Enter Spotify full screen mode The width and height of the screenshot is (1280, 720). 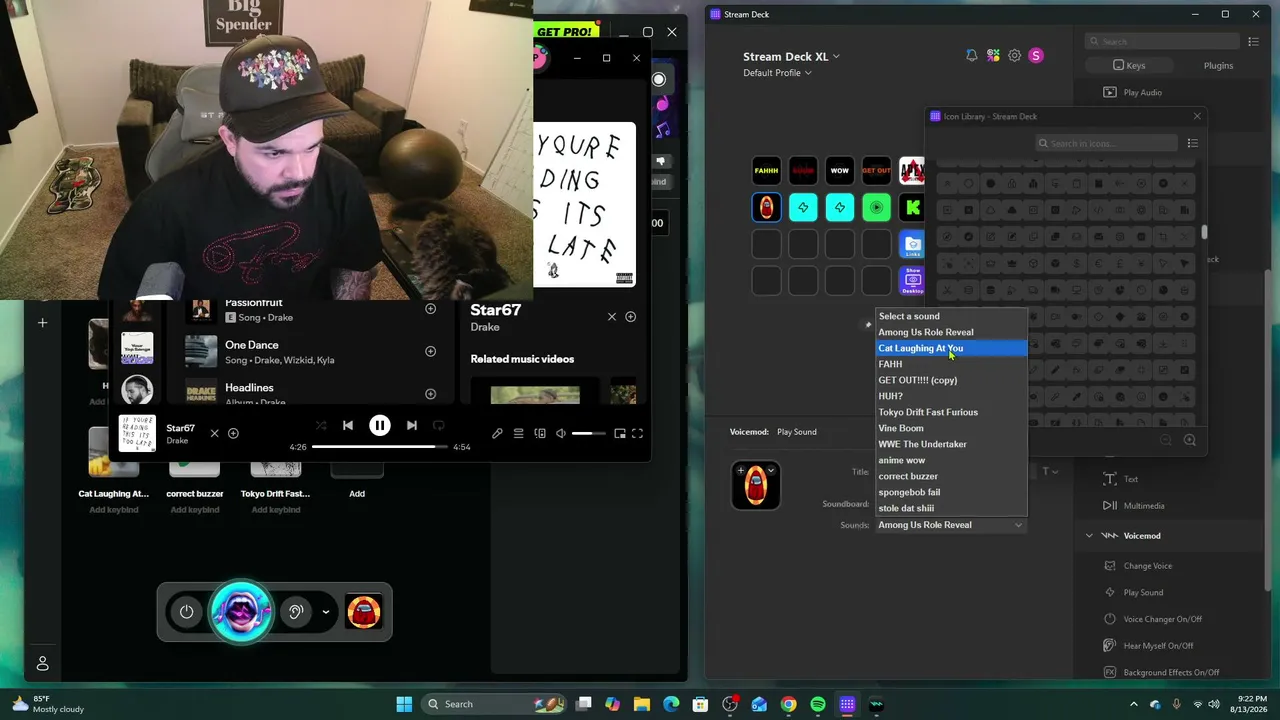click(637, 433)
